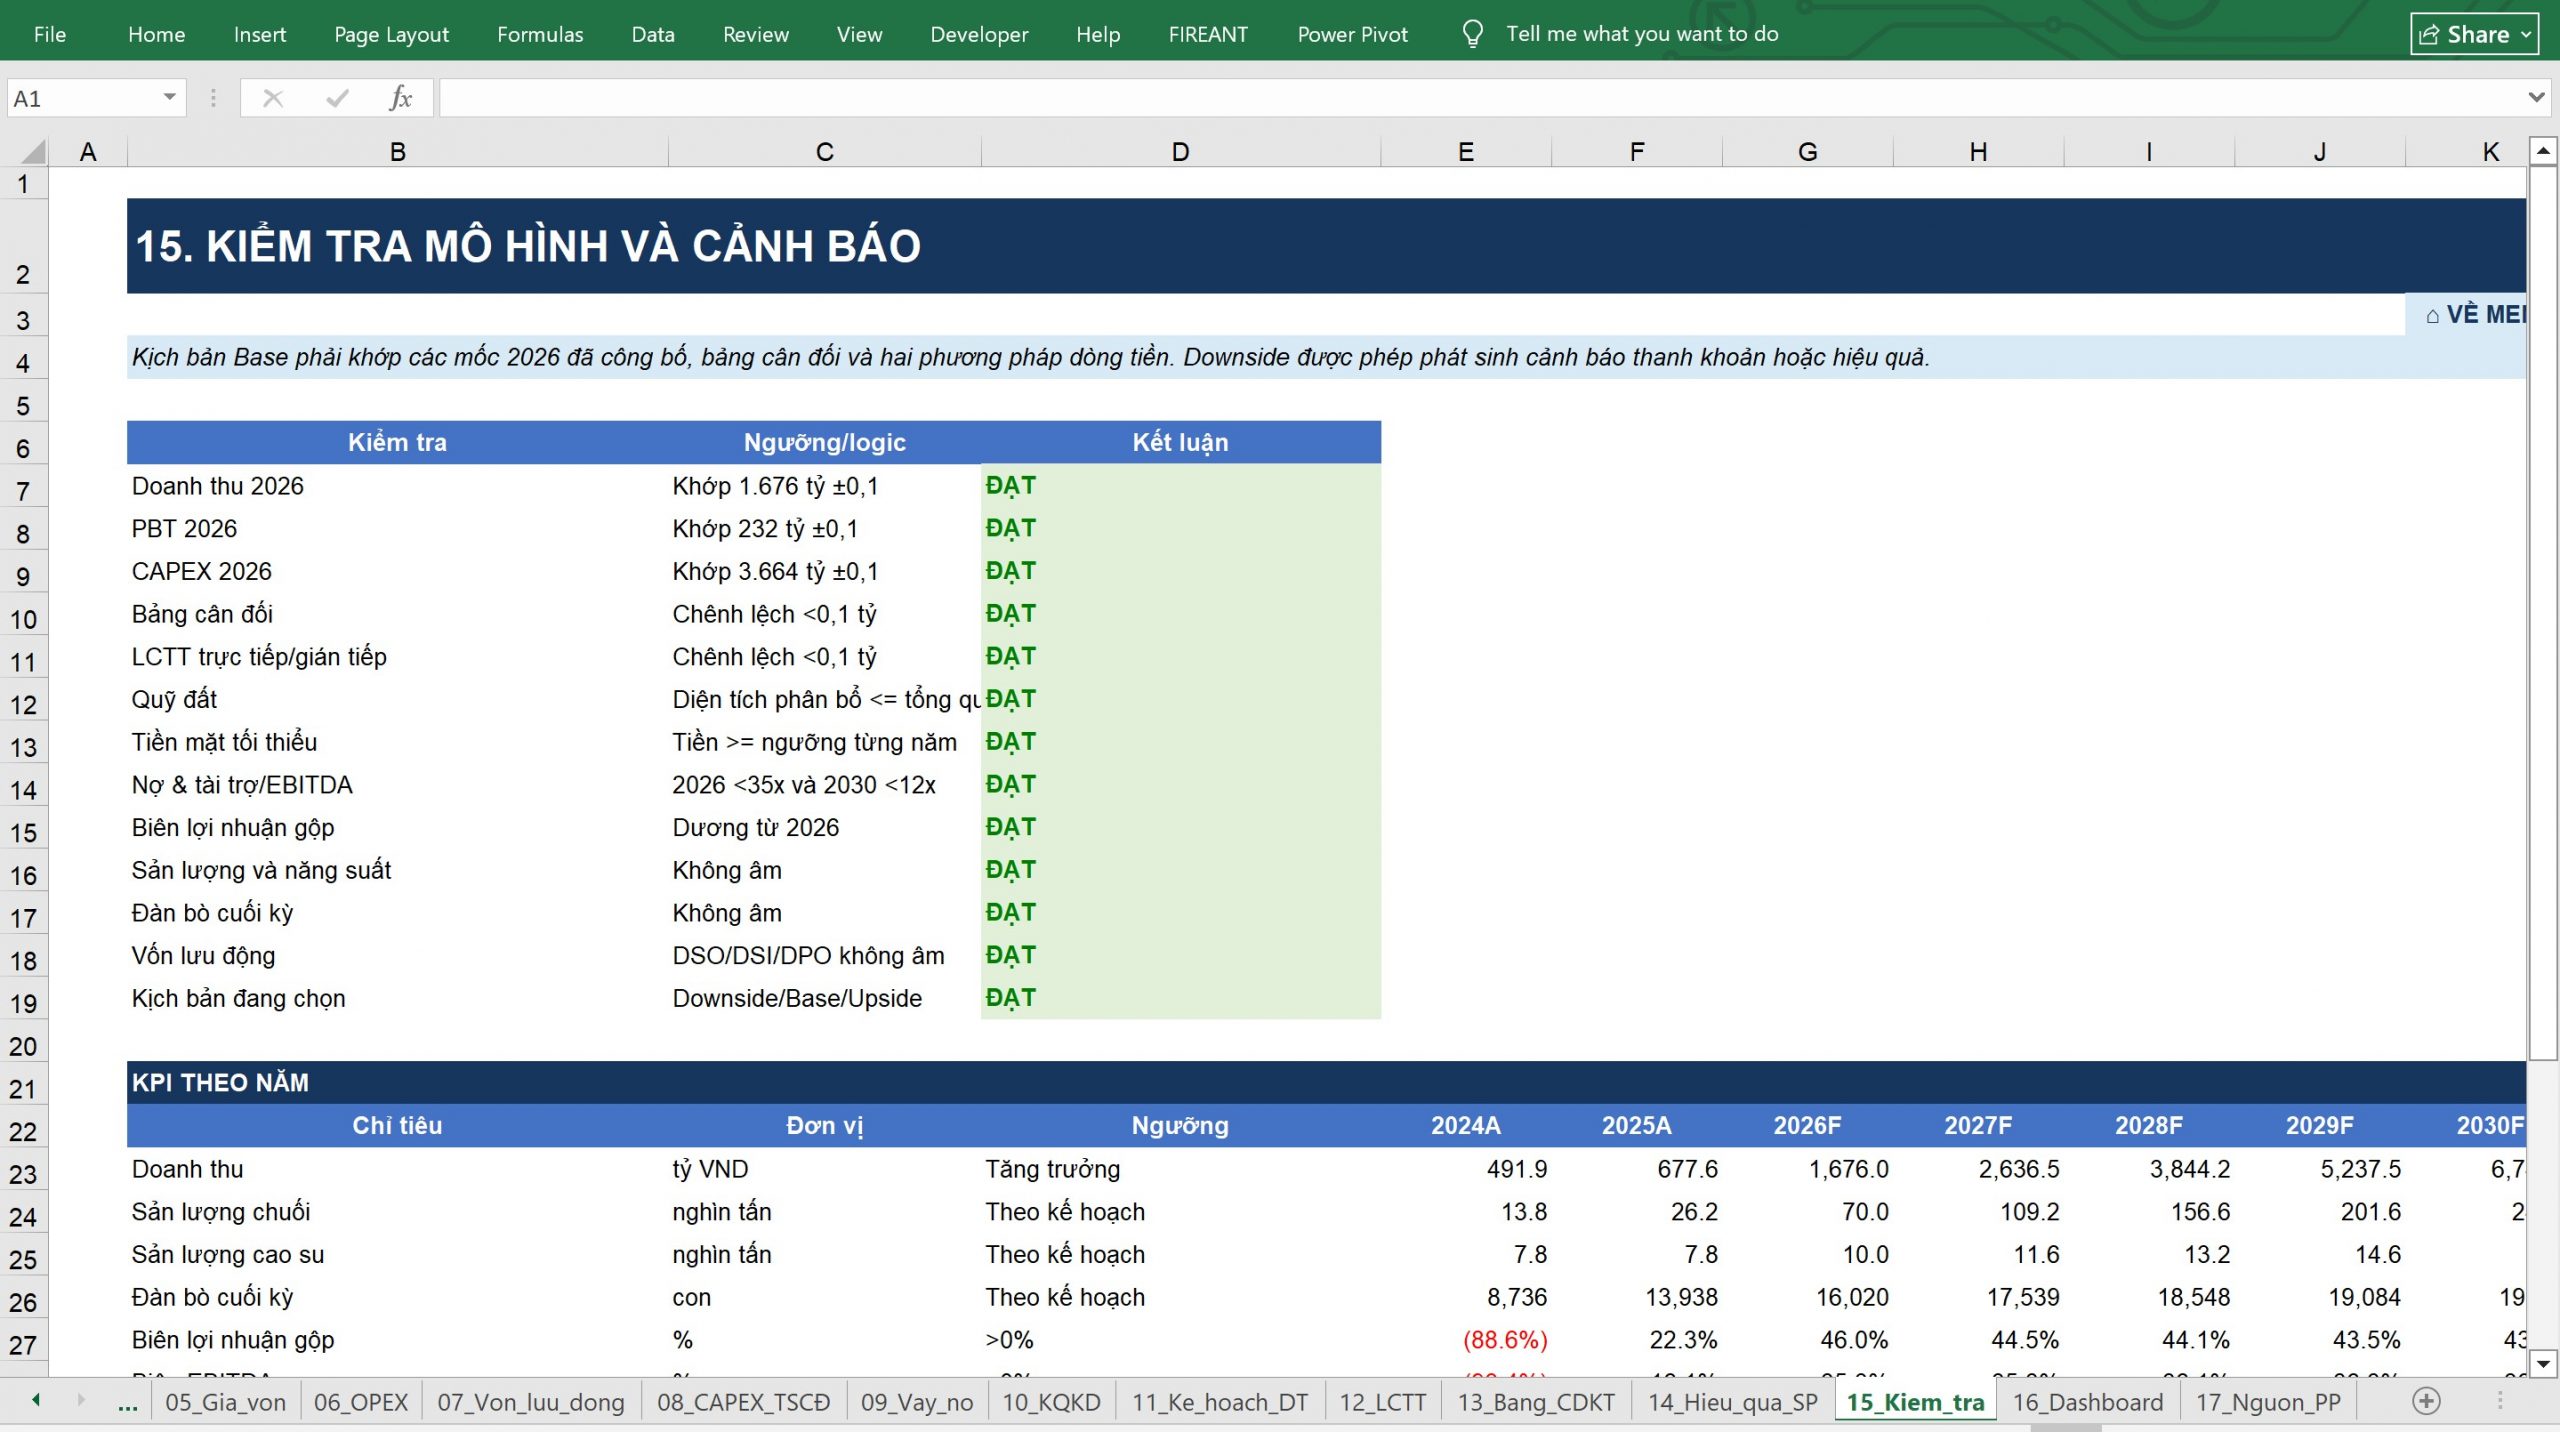The image size is (2560, 1432).
Task: Click the vertical scrollbar down arrow
Action: [2543, 1362]
